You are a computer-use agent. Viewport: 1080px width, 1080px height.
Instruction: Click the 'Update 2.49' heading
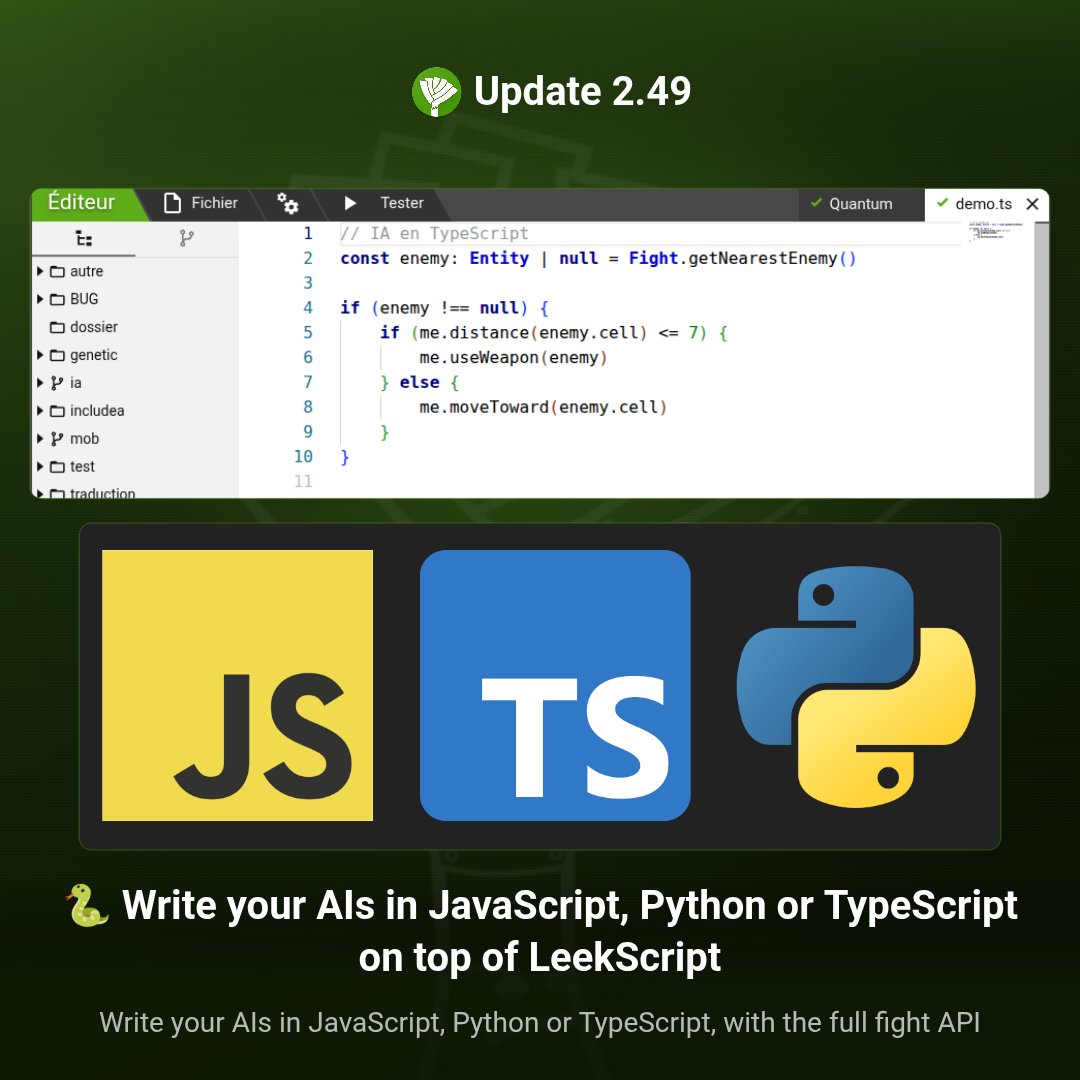583,91
